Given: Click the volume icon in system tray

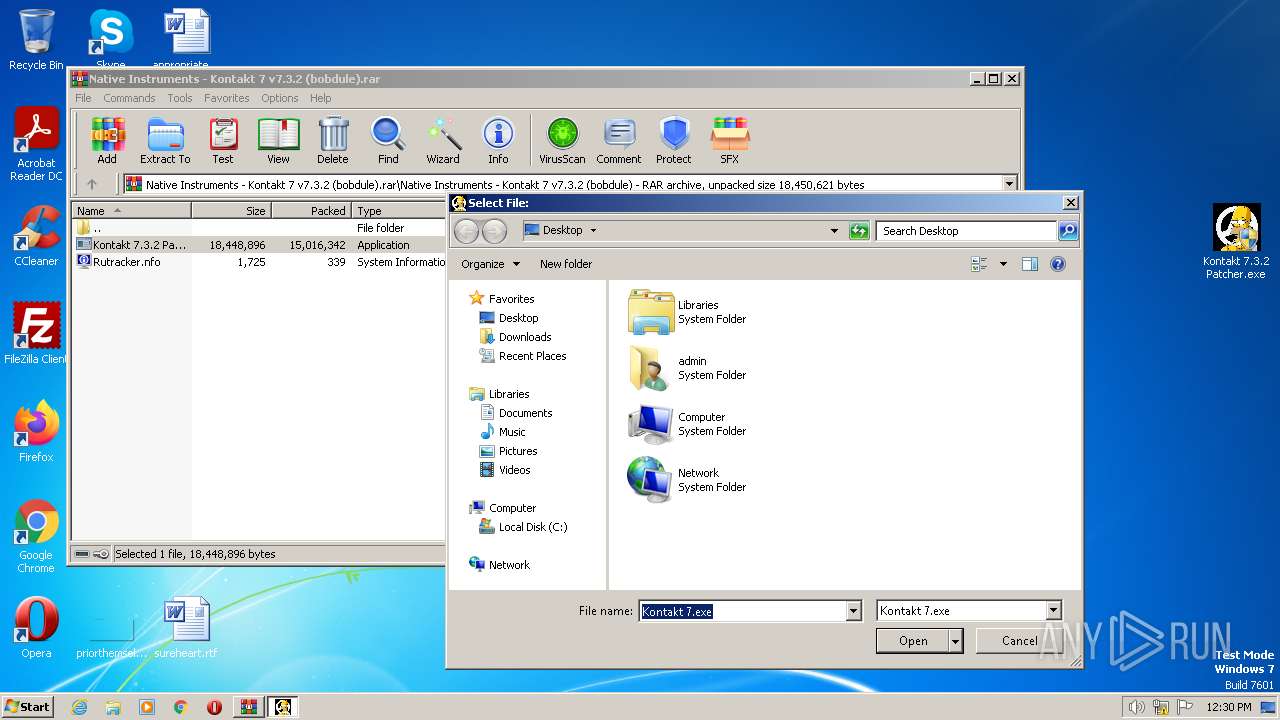Looking at the screenshot, I should pyautogui.click(x=1136, y=707).
